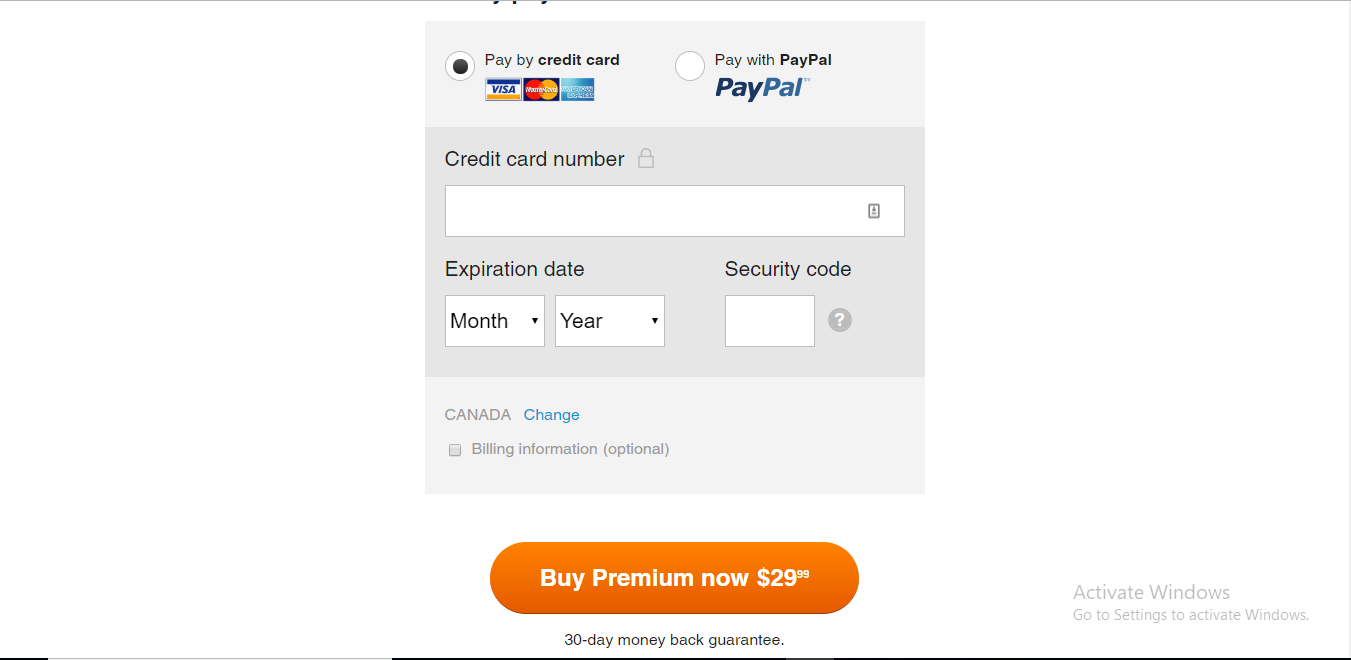Viewport: 1351px width, 660px height.
Task: Click the Visa card logo
Action: click(503, 90)
